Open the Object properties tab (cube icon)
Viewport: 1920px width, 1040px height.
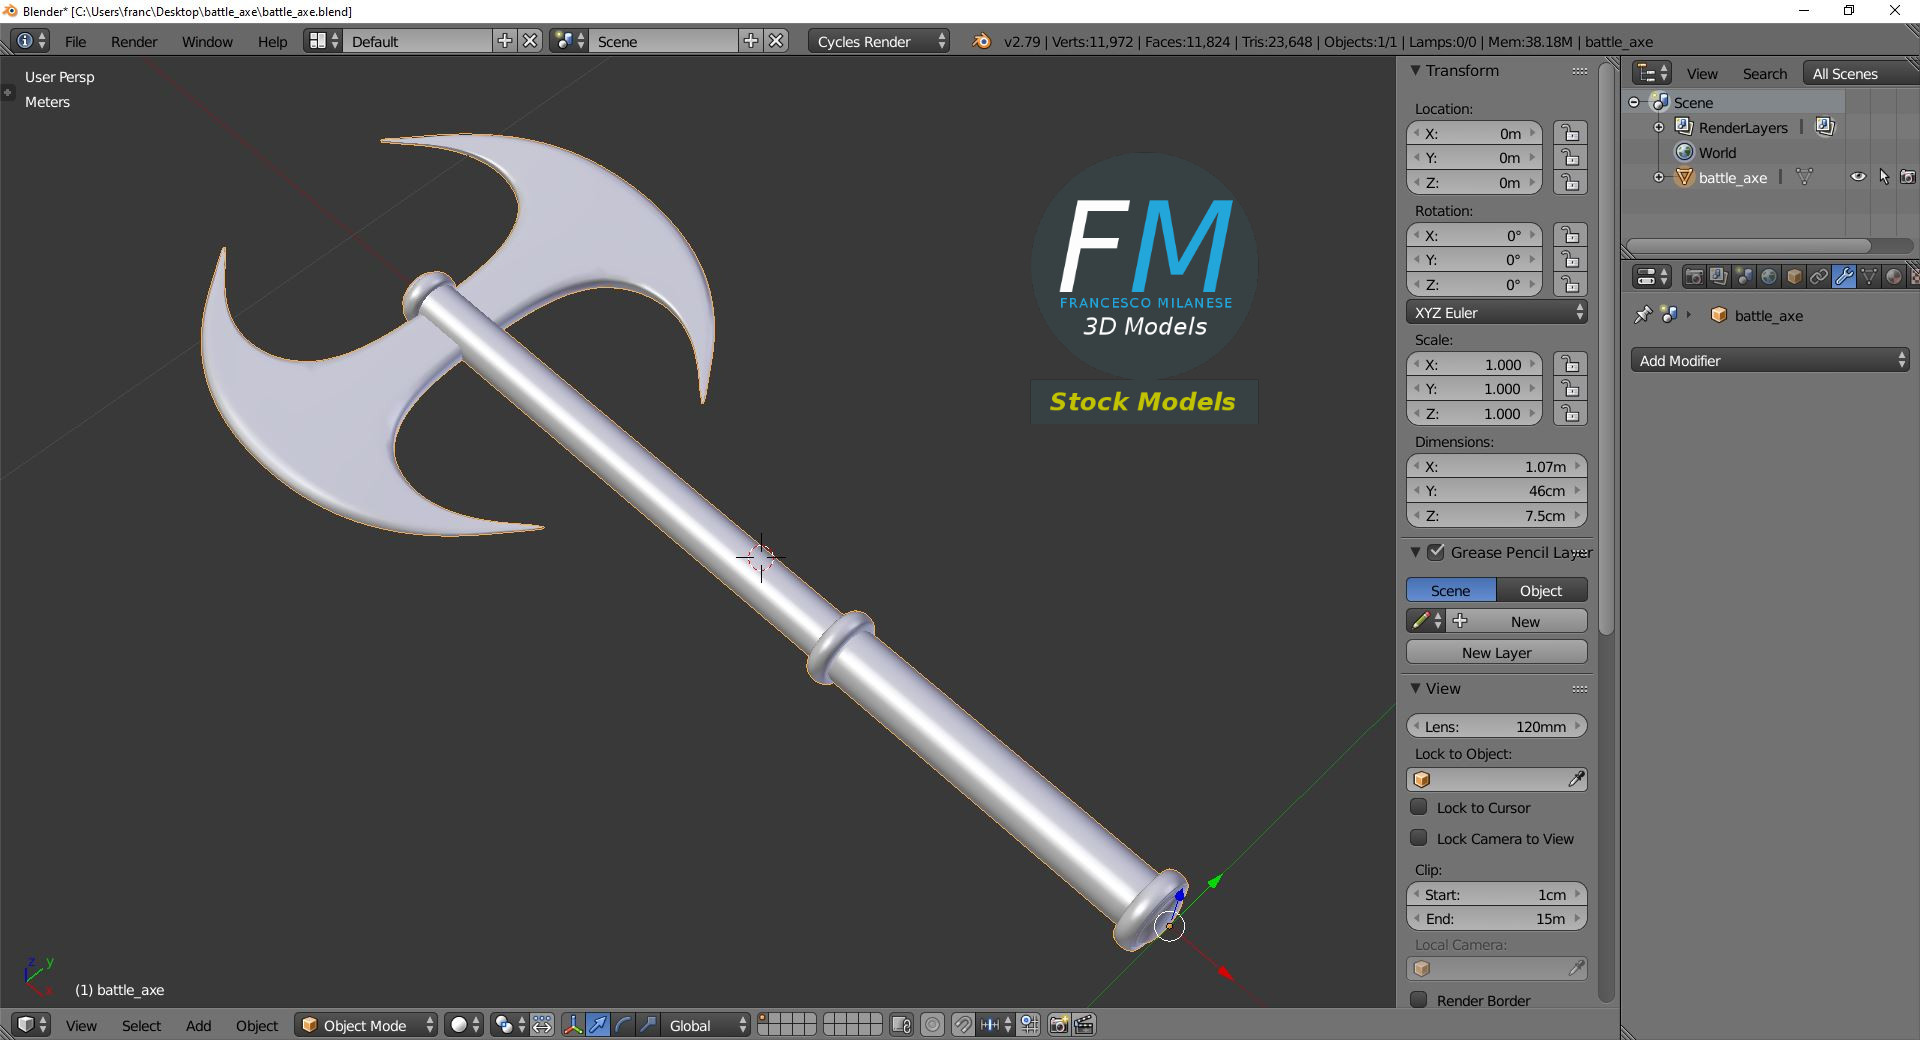[x=1794, y=277]
